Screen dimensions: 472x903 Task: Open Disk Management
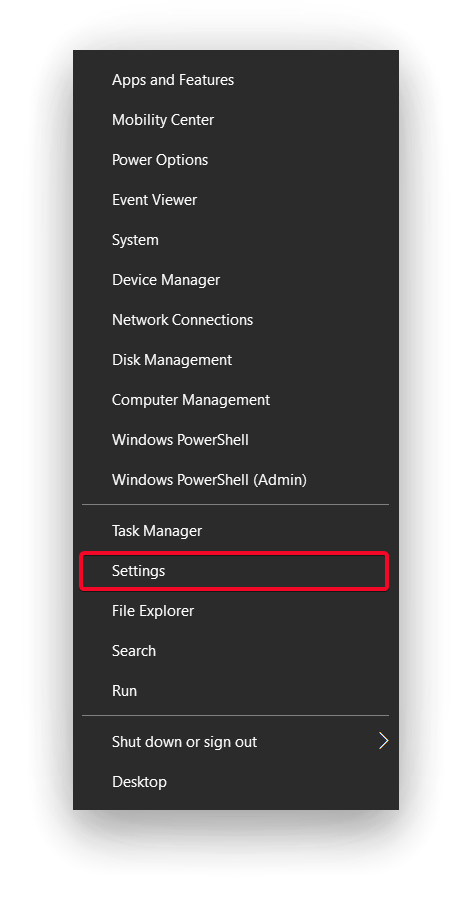click(x=235, y=360)
